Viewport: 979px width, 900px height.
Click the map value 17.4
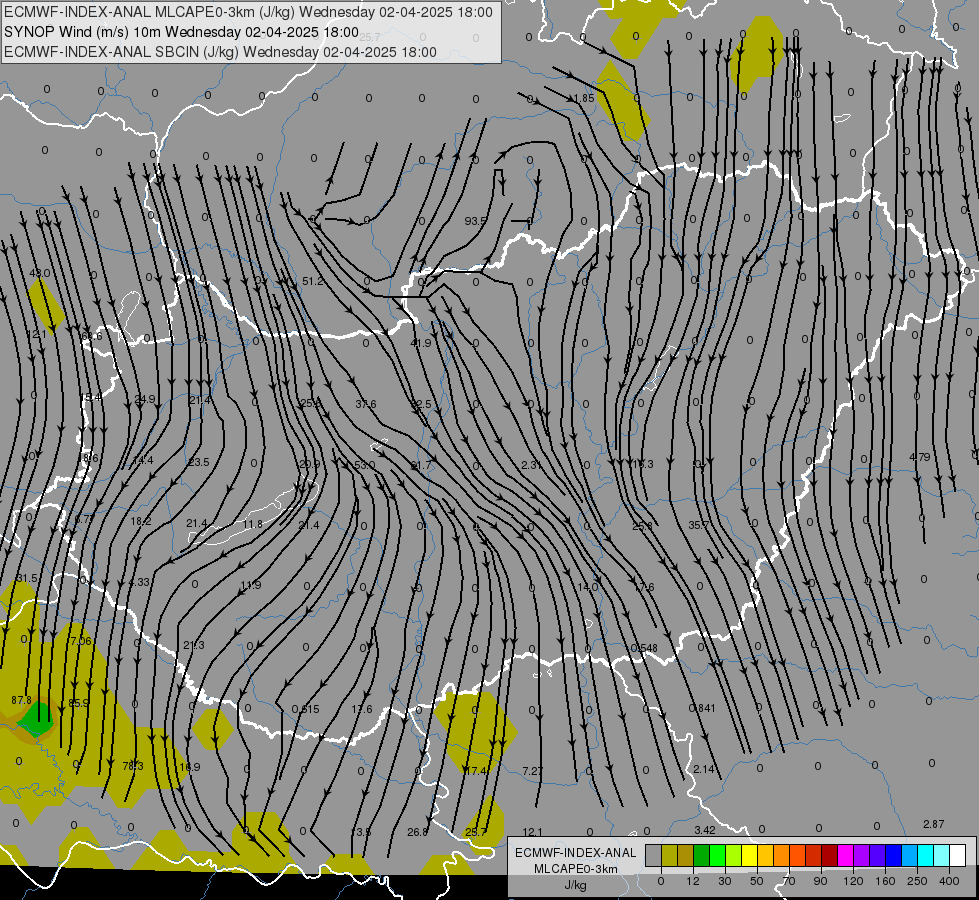(x=476, y=771)
